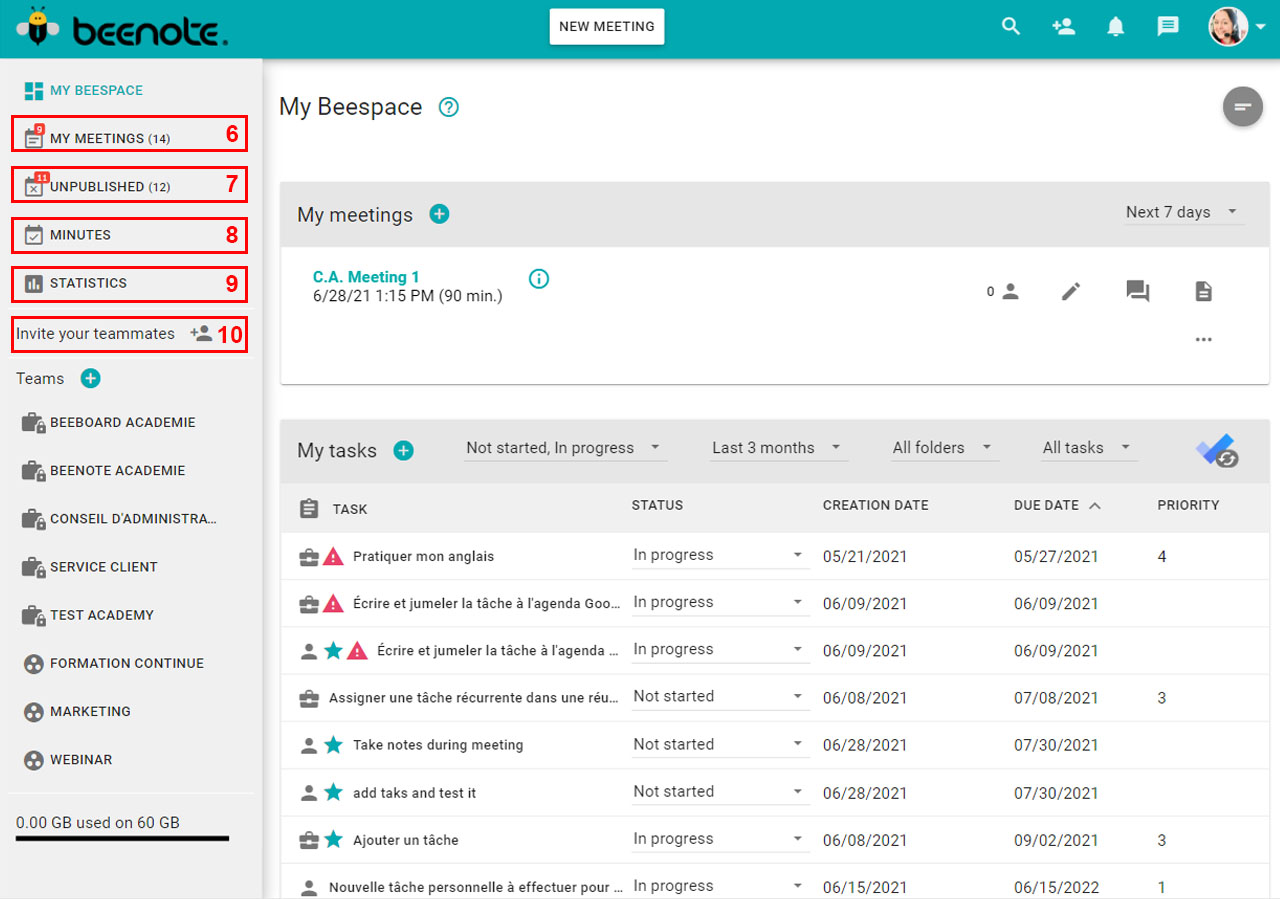Open the Next 7 days dropdown
The image size is (1280, 899).
click(x=1184, y=212)
